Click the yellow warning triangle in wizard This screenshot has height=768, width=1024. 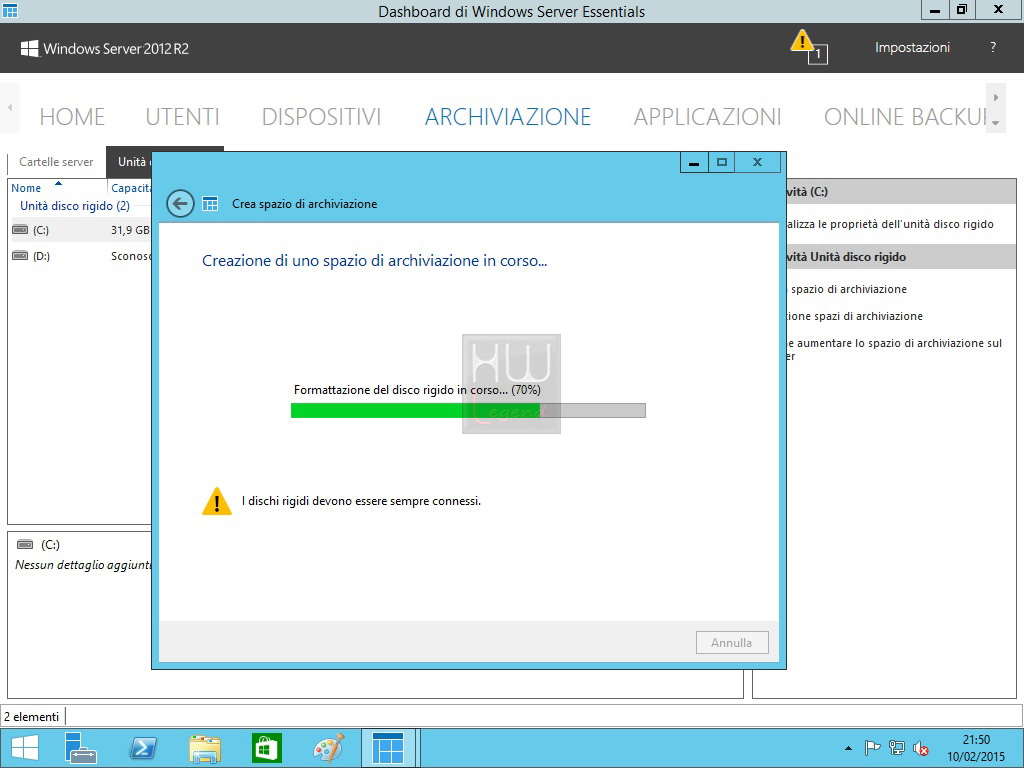pyautogui.click(x=217, y=502)
